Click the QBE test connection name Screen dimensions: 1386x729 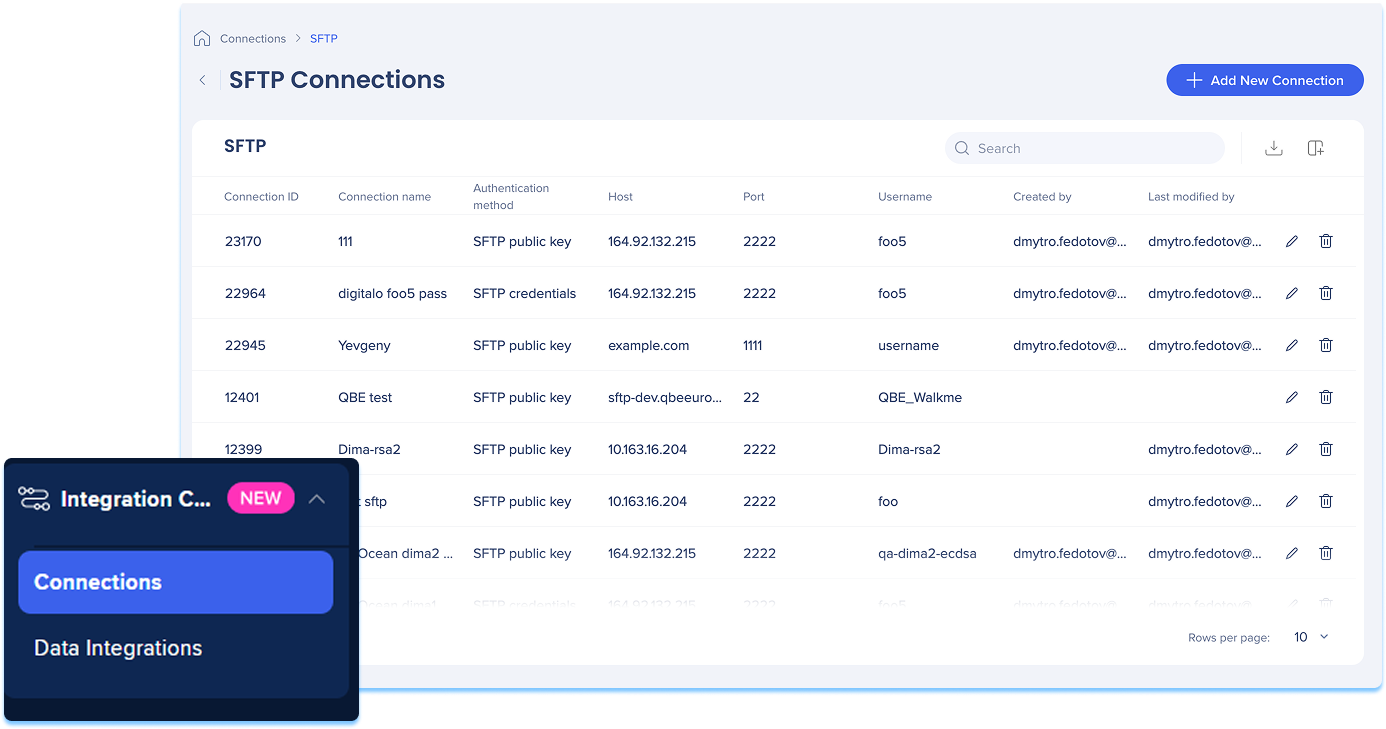(365, 397)
